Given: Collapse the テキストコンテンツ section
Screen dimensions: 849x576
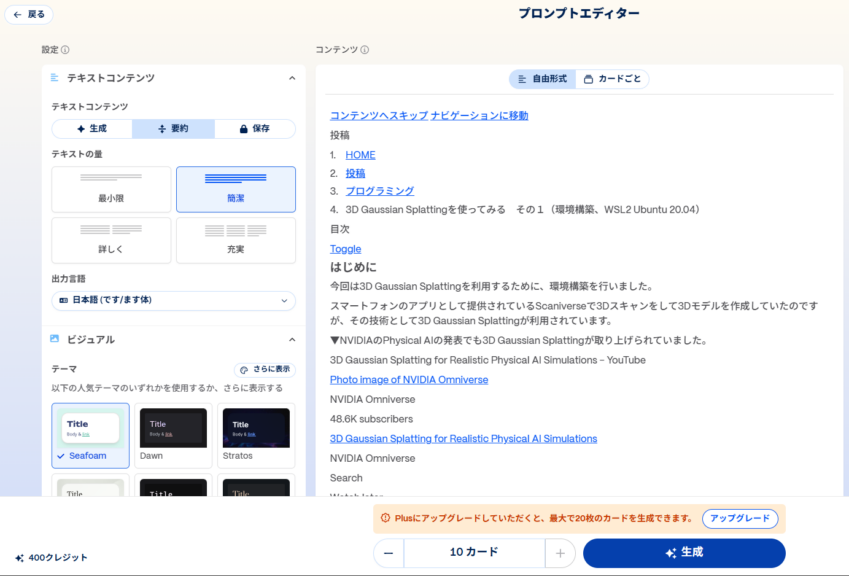Looking at the screenshot, I should [291, 78].
